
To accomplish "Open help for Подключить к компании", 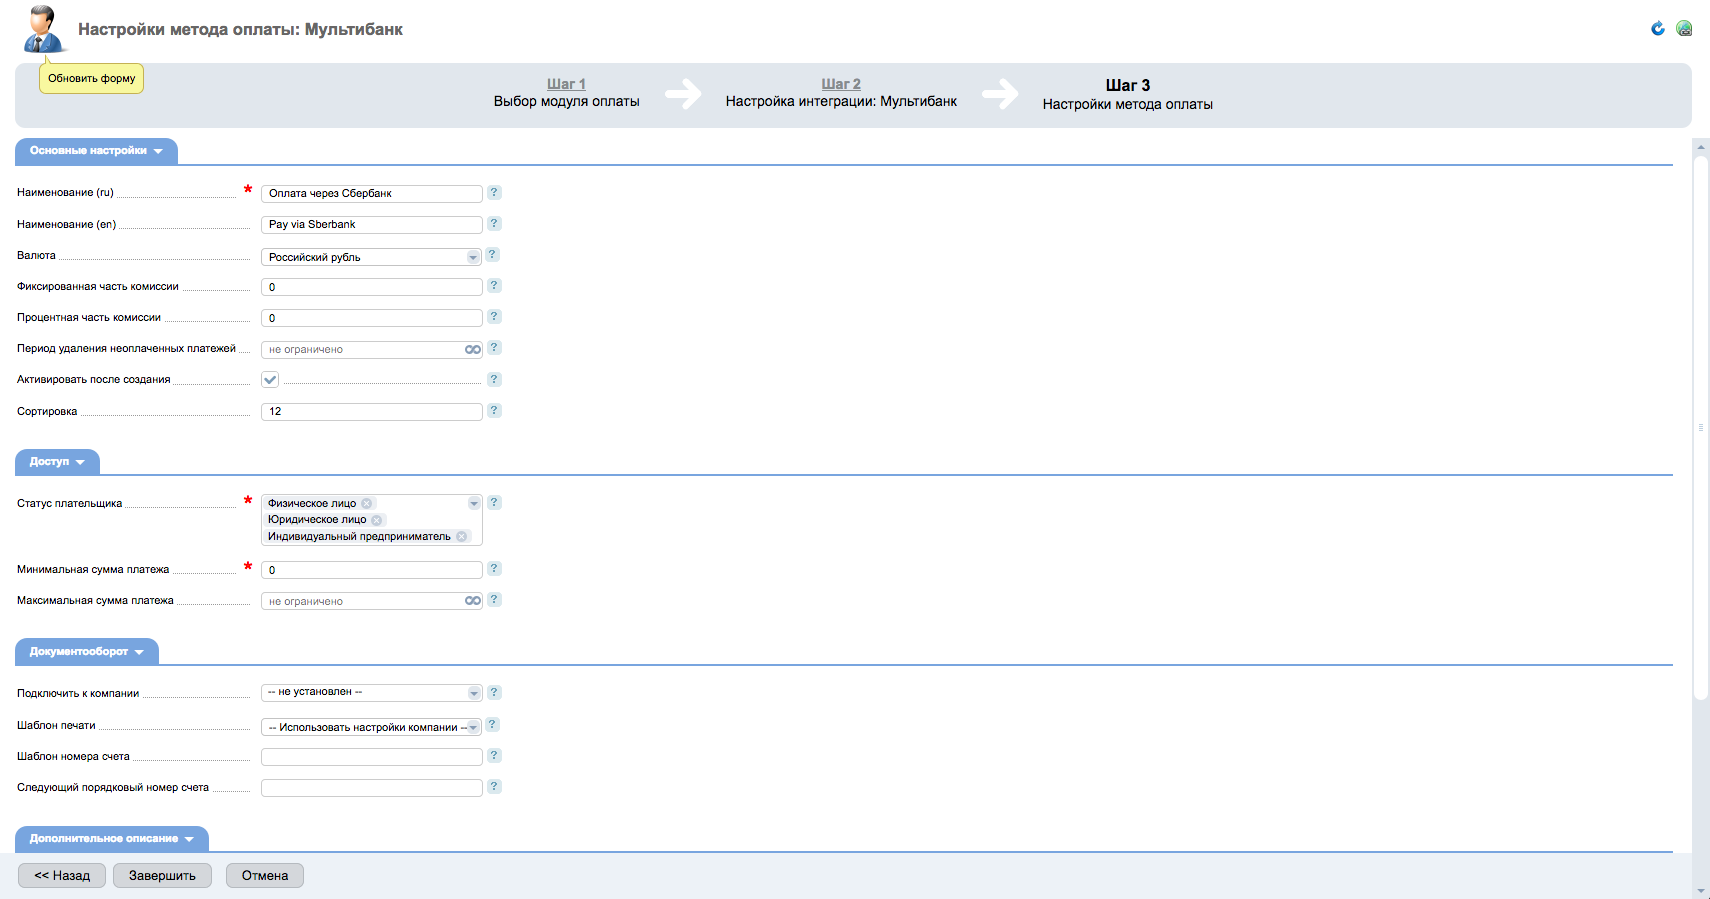I will point(494,692).
